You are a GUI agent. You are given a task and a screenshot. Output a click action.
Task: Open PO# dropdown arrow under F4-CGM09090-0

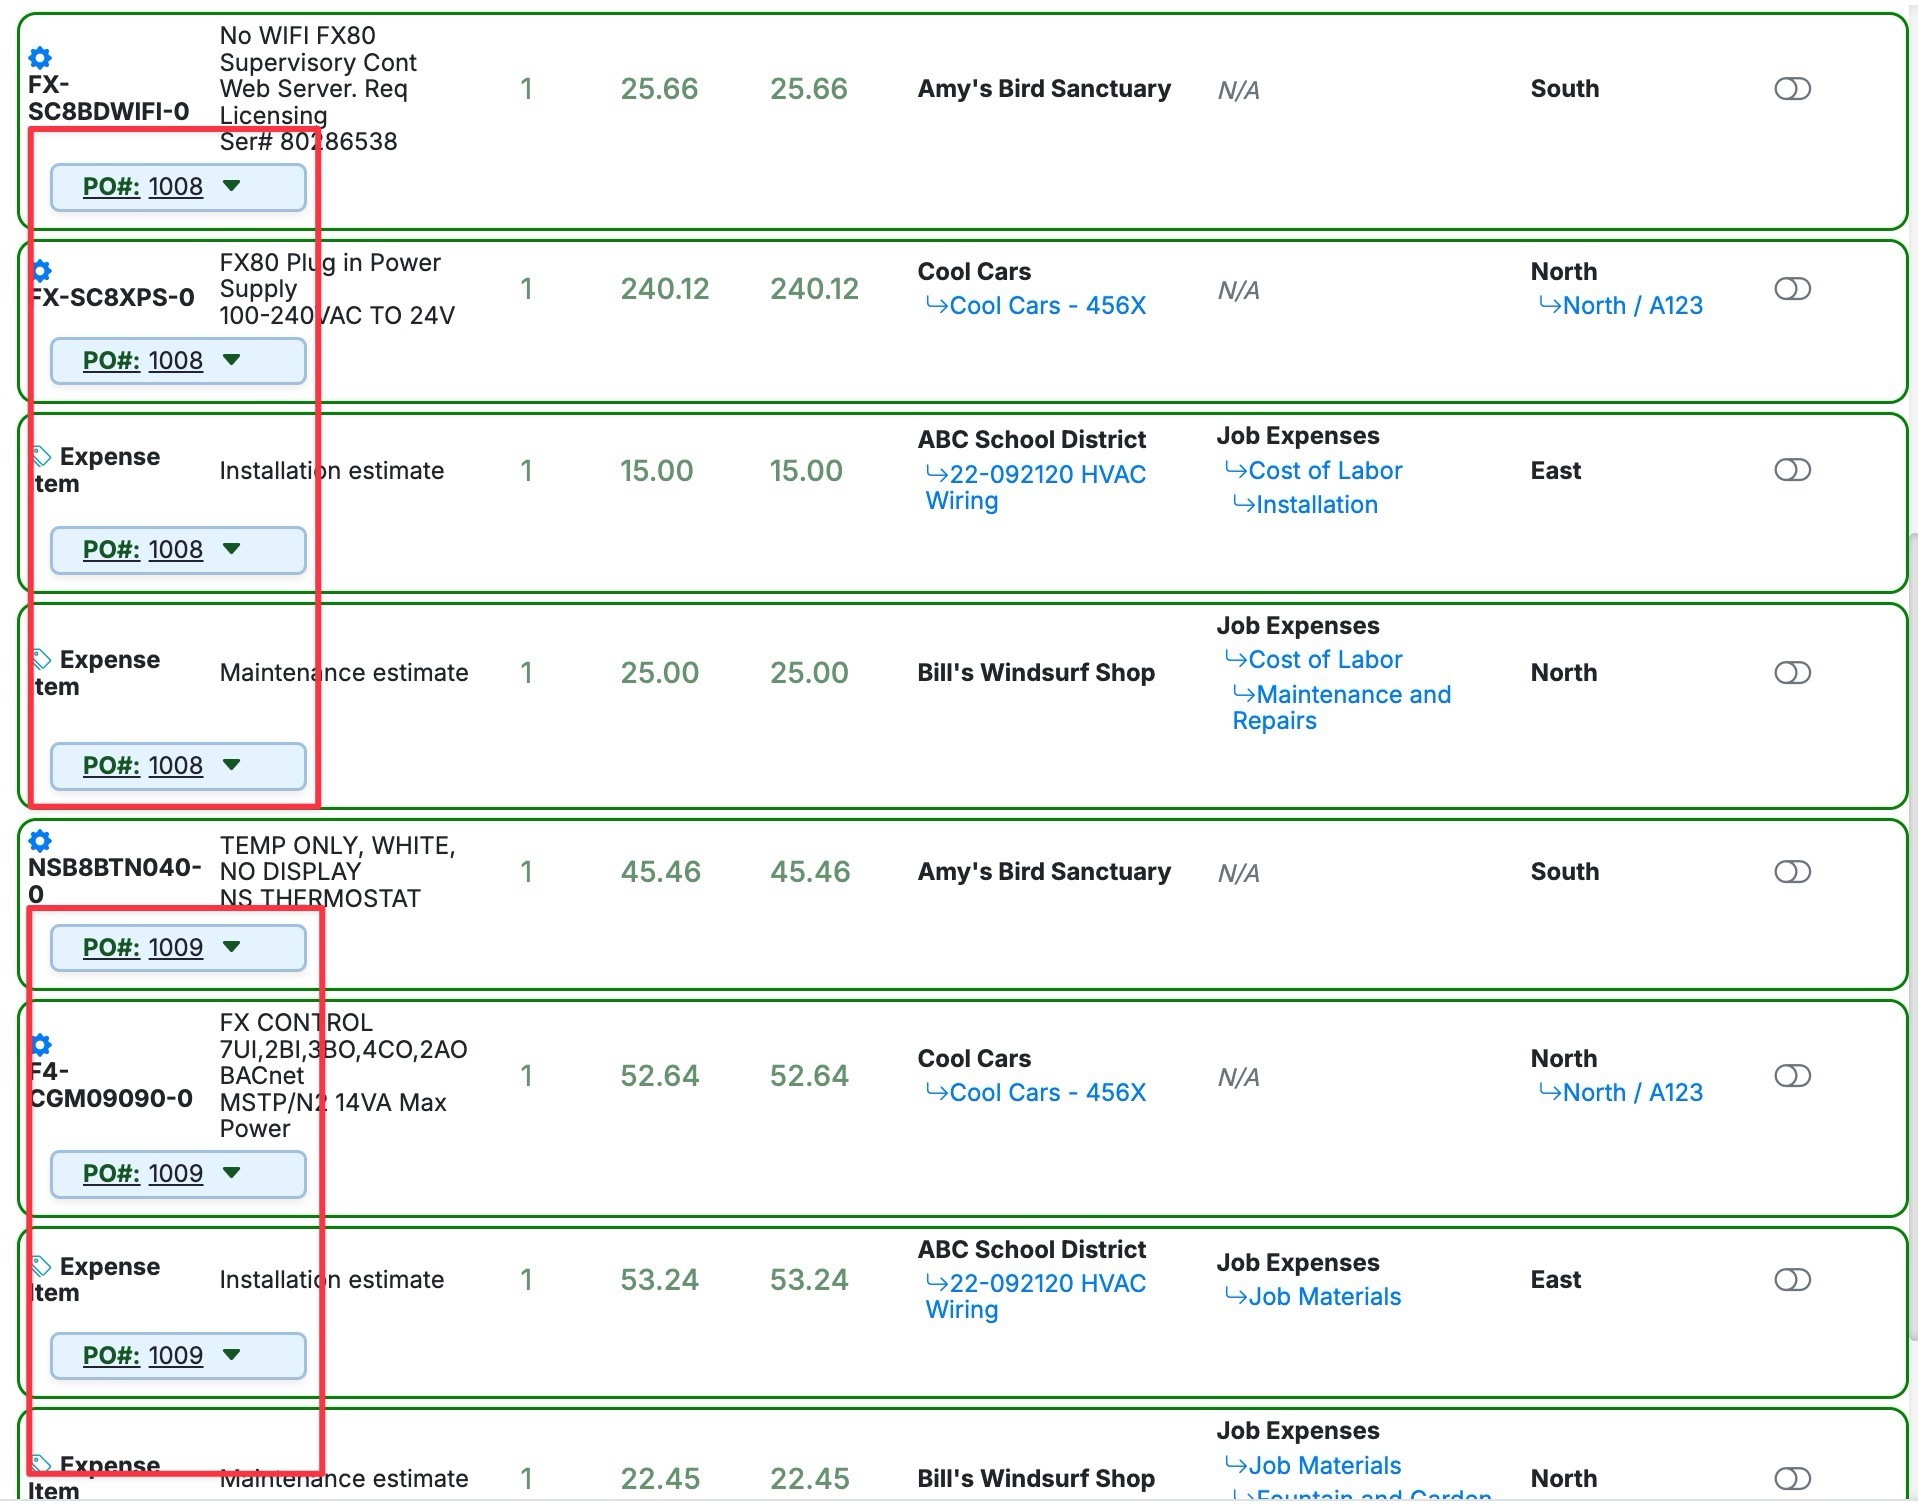coord(232,1173)
